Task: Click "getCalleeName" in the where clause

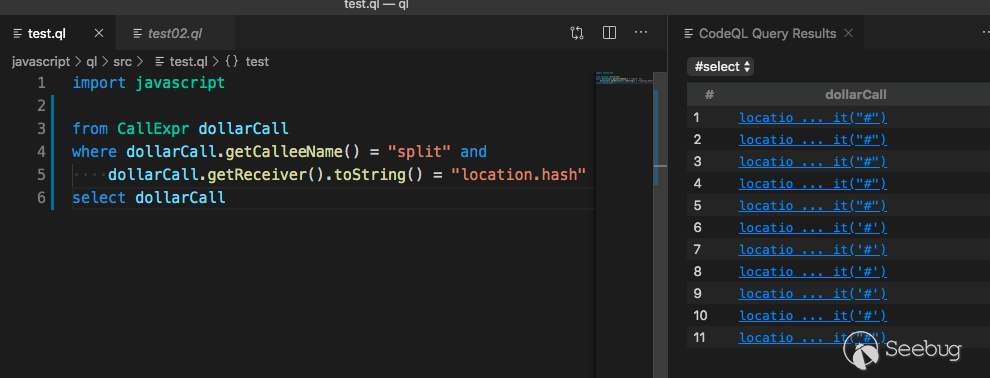Action: click(x=284, y=151)
